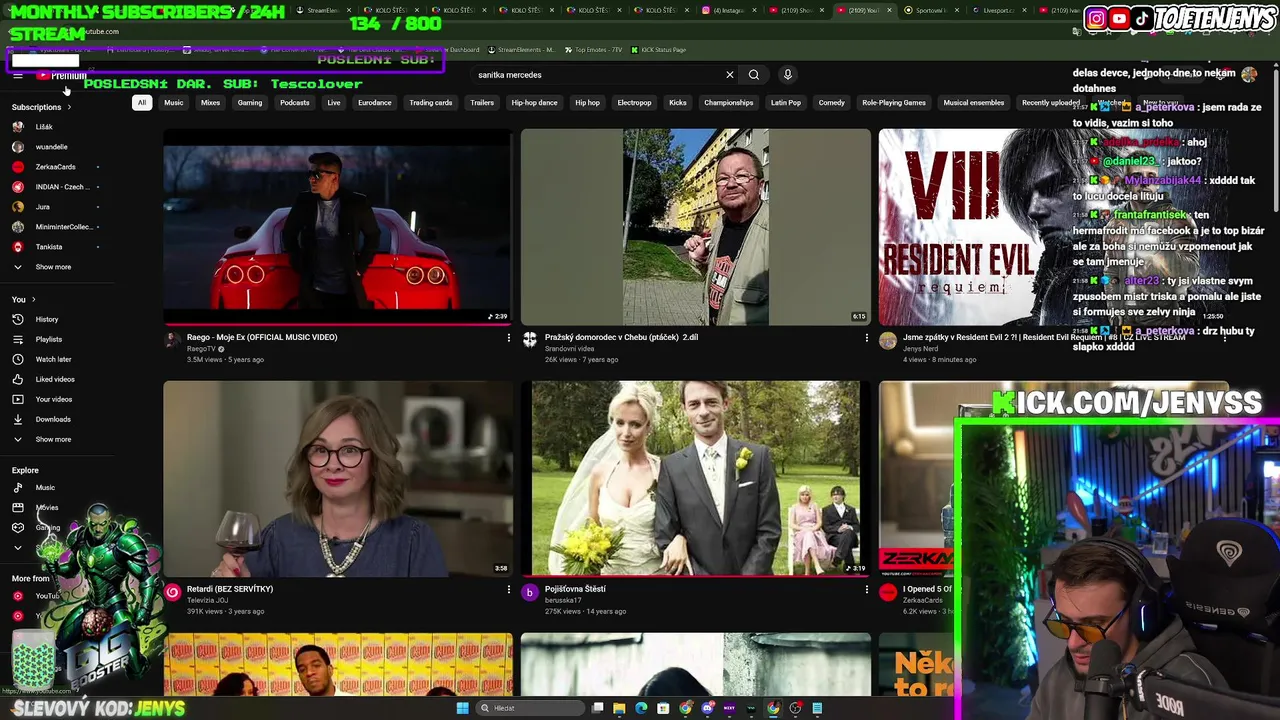Click 'Strandovní videa' channel name
Image resolution: width=1280 pixels, height=720 pixels.
click(x=570, y=349)
